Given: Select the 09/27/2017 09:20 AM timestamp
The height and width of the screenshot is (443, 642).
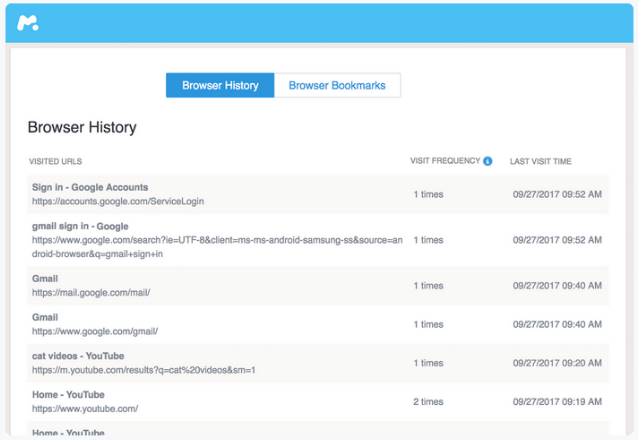Looking at the screenshot, I should (x=557, y=363).
